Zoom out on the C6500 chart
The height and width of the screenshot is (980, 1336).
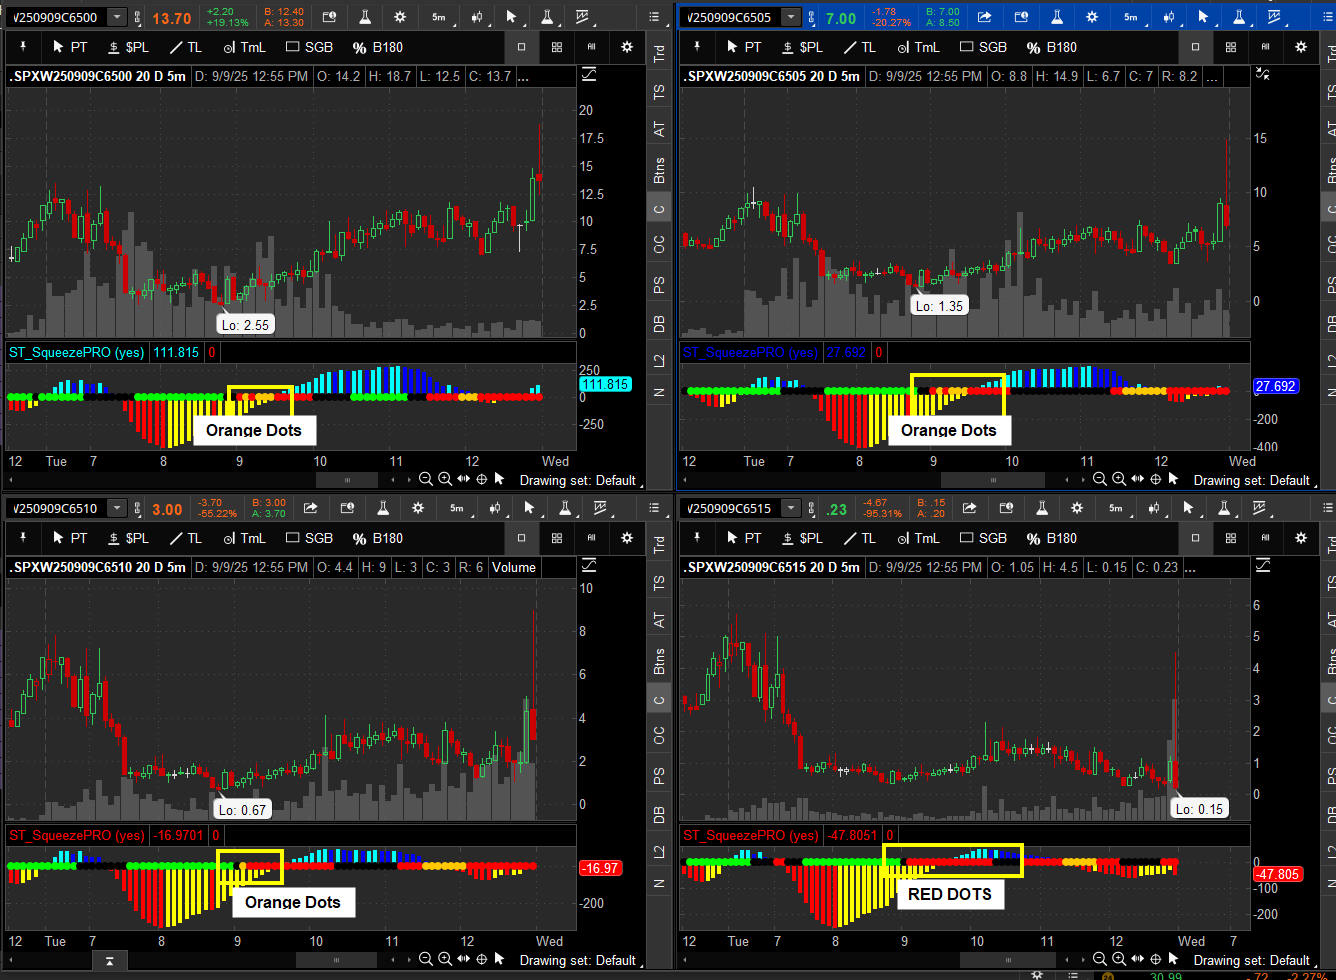[426, 479]
